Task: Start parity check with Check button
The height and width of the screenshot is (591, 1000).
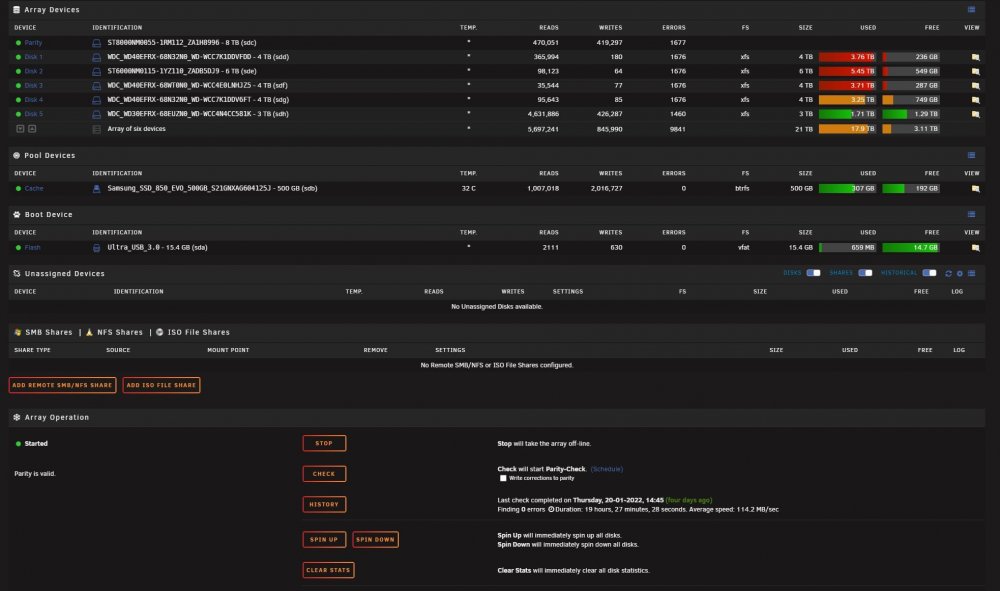Action: [324, 474]
